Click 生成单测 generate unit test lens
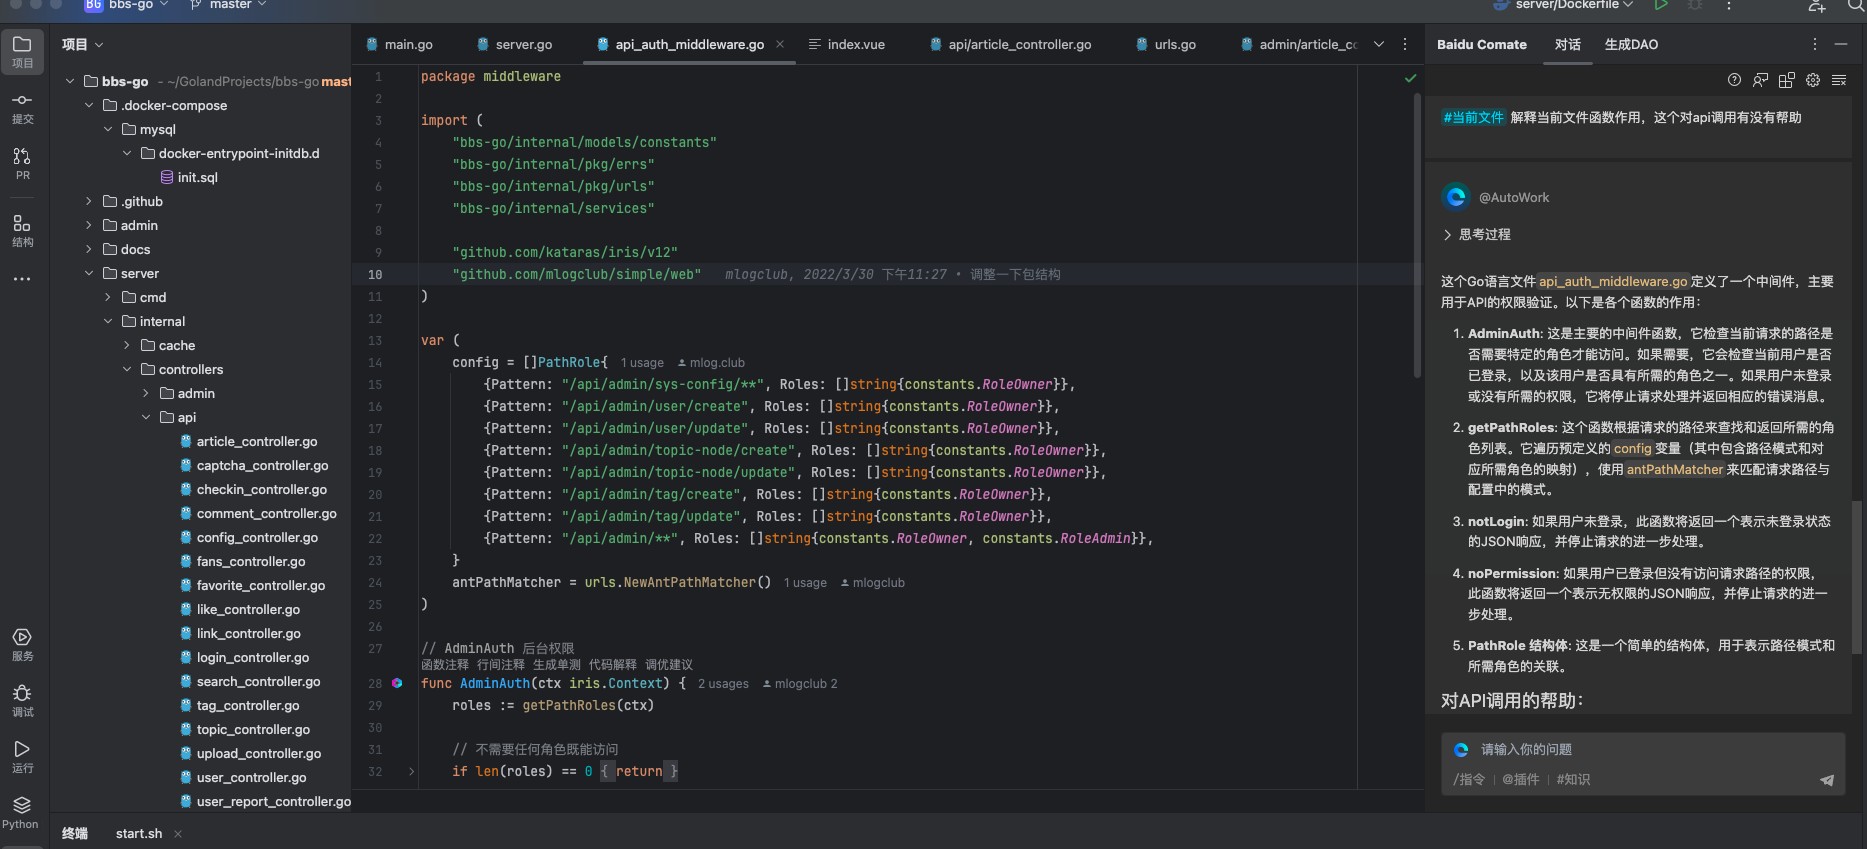 point(557,665)
